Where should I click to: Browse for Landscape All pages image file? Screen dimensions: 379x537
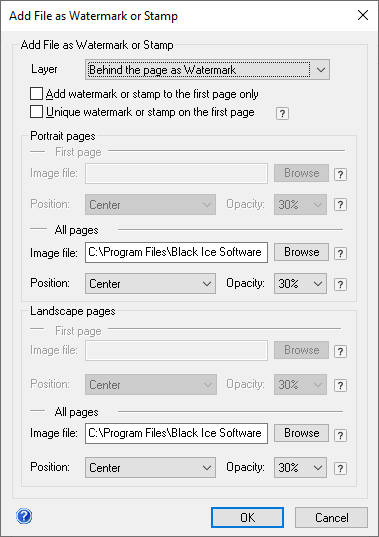tap(301, 433)
